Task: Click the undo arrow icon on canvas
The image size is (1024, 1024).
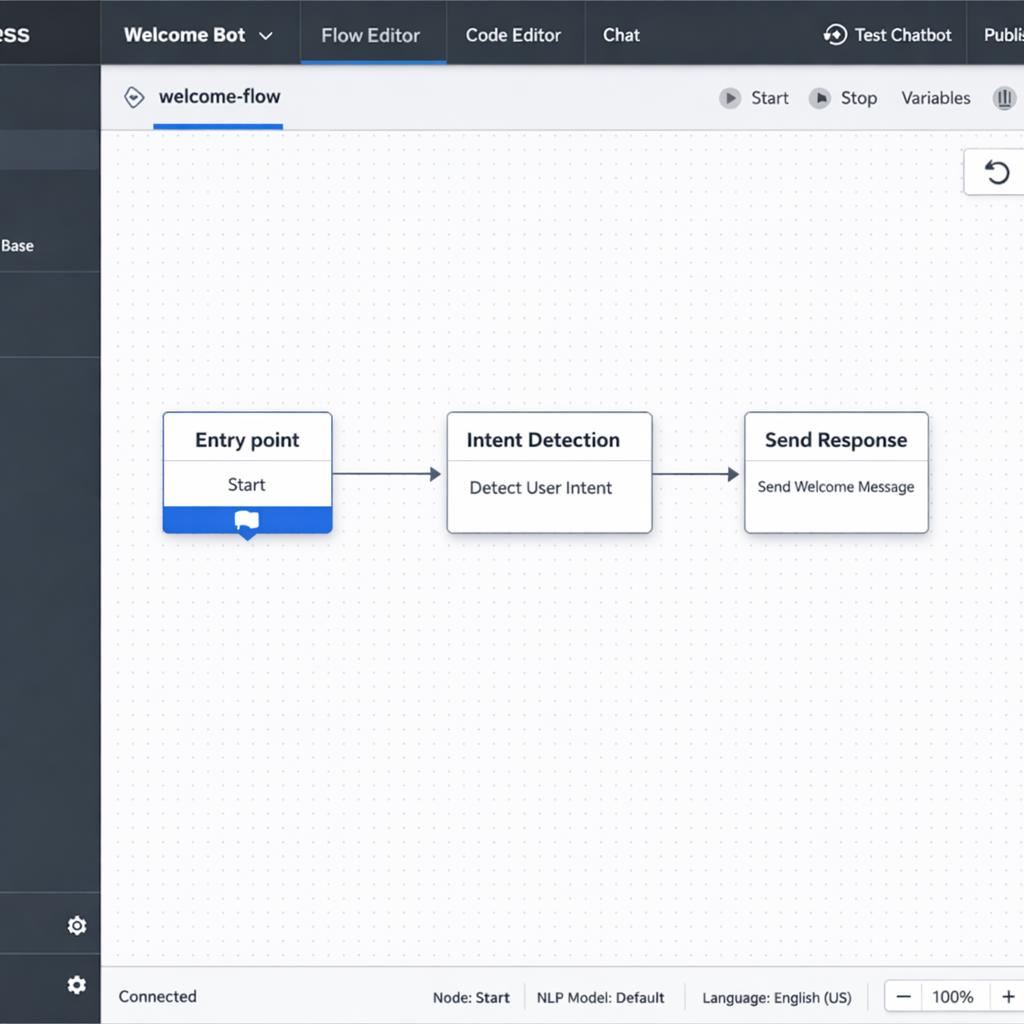Action: pos(997,173)
